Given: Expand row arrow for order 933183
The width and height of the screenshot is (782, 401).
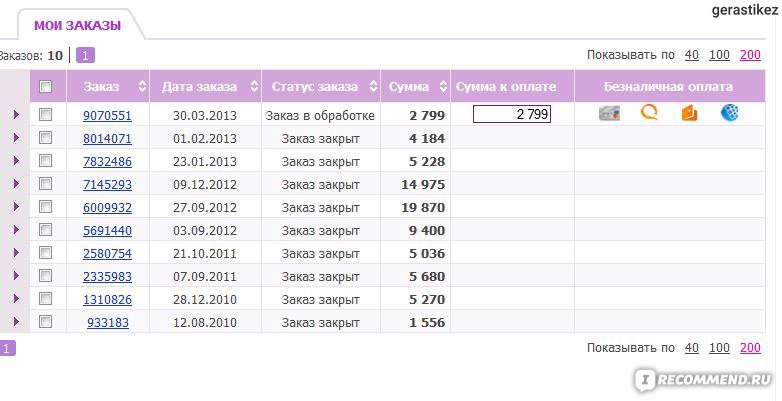Looking at the screenshot, I should coord(16,322).
